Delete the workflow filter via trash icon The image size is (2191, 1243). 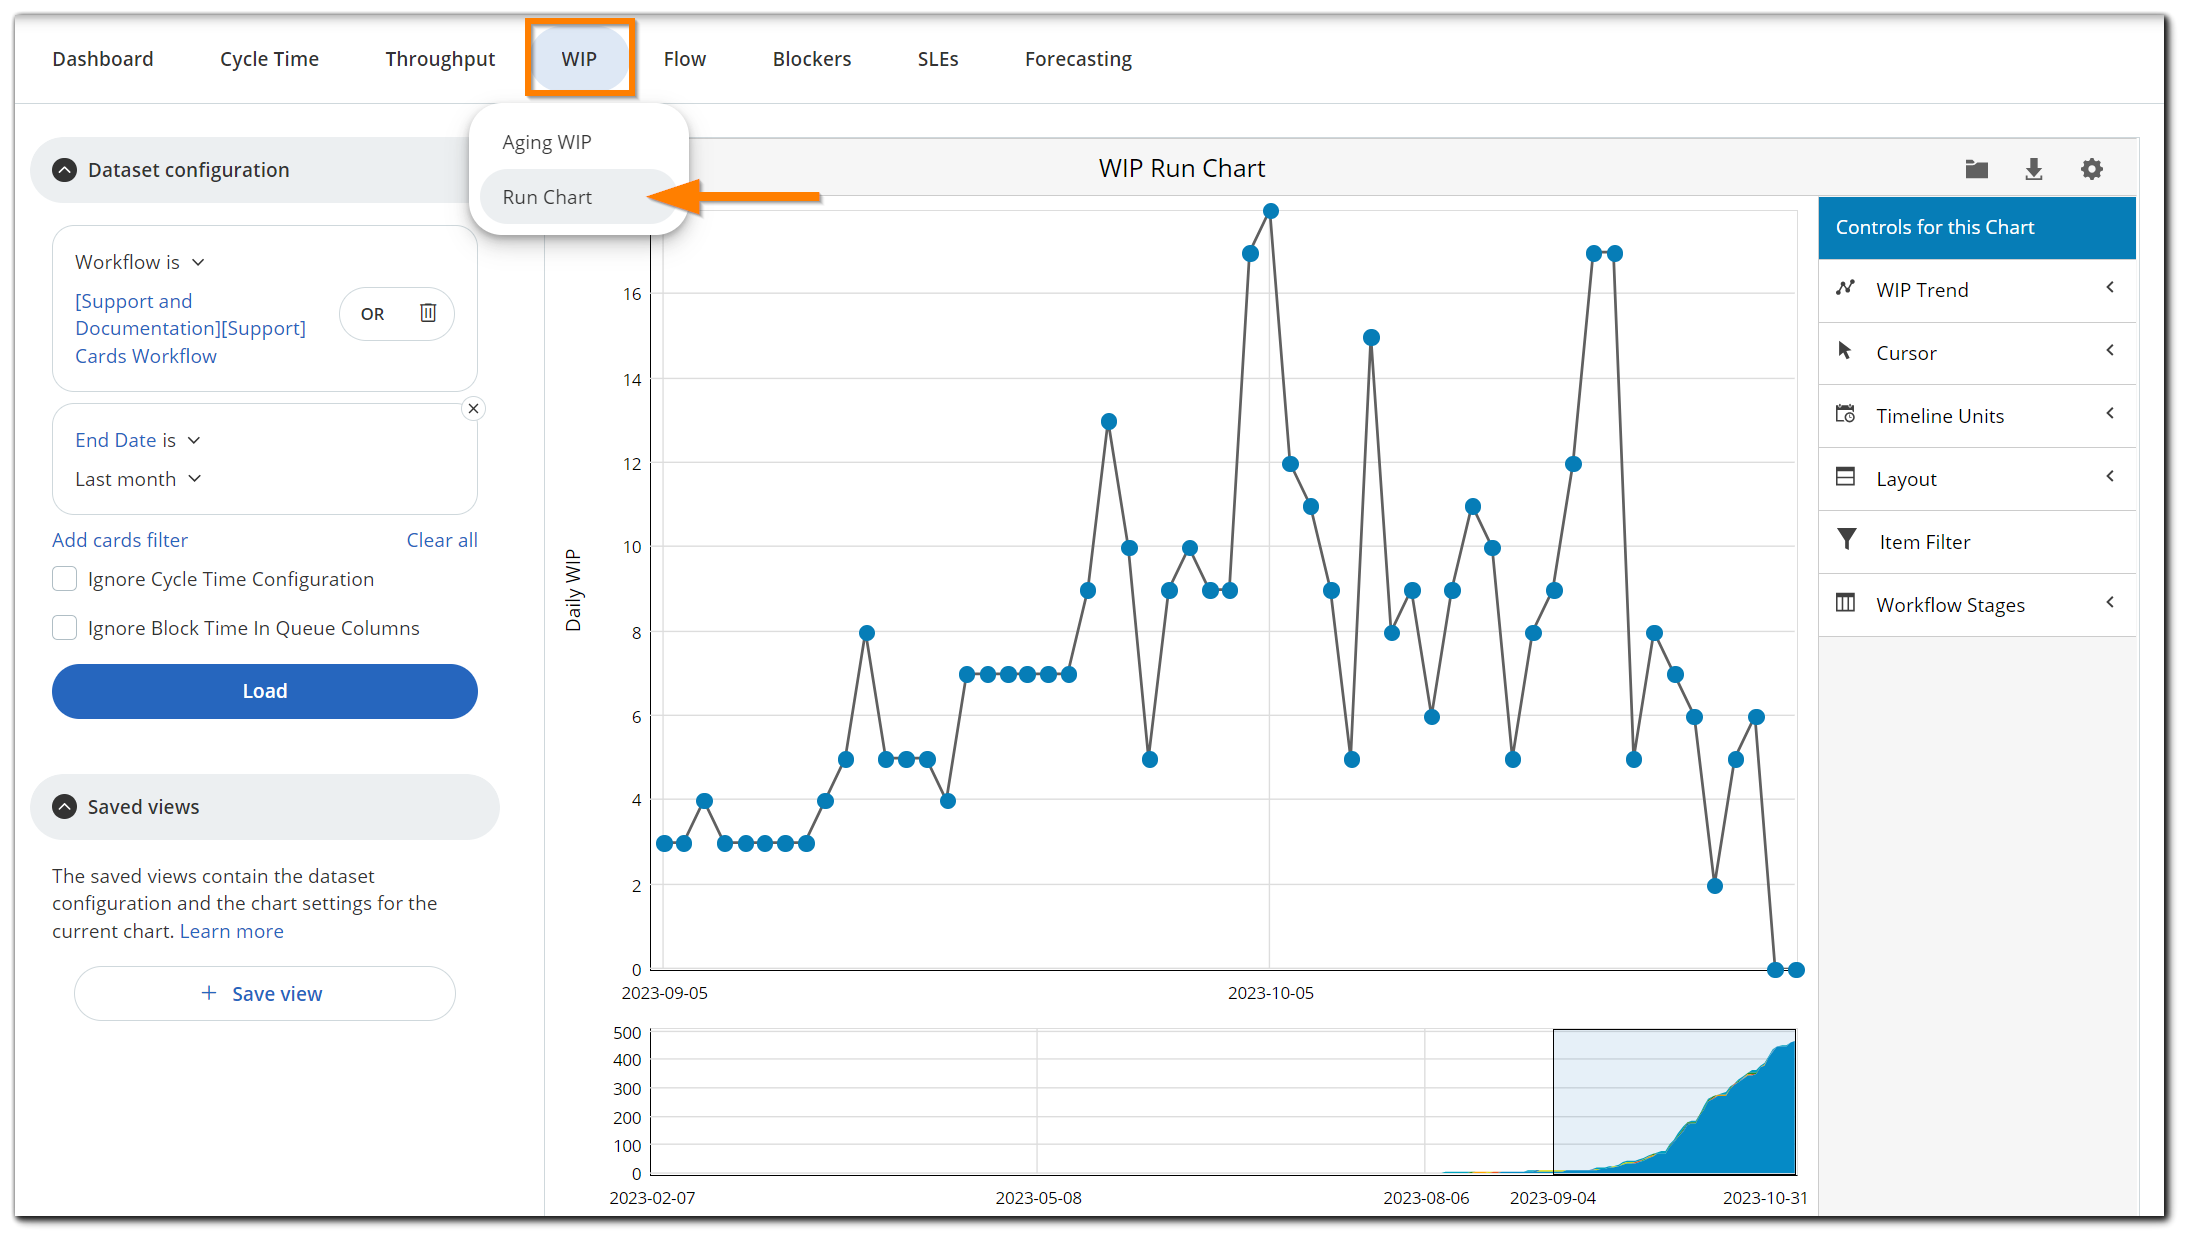tap(427, 313)
